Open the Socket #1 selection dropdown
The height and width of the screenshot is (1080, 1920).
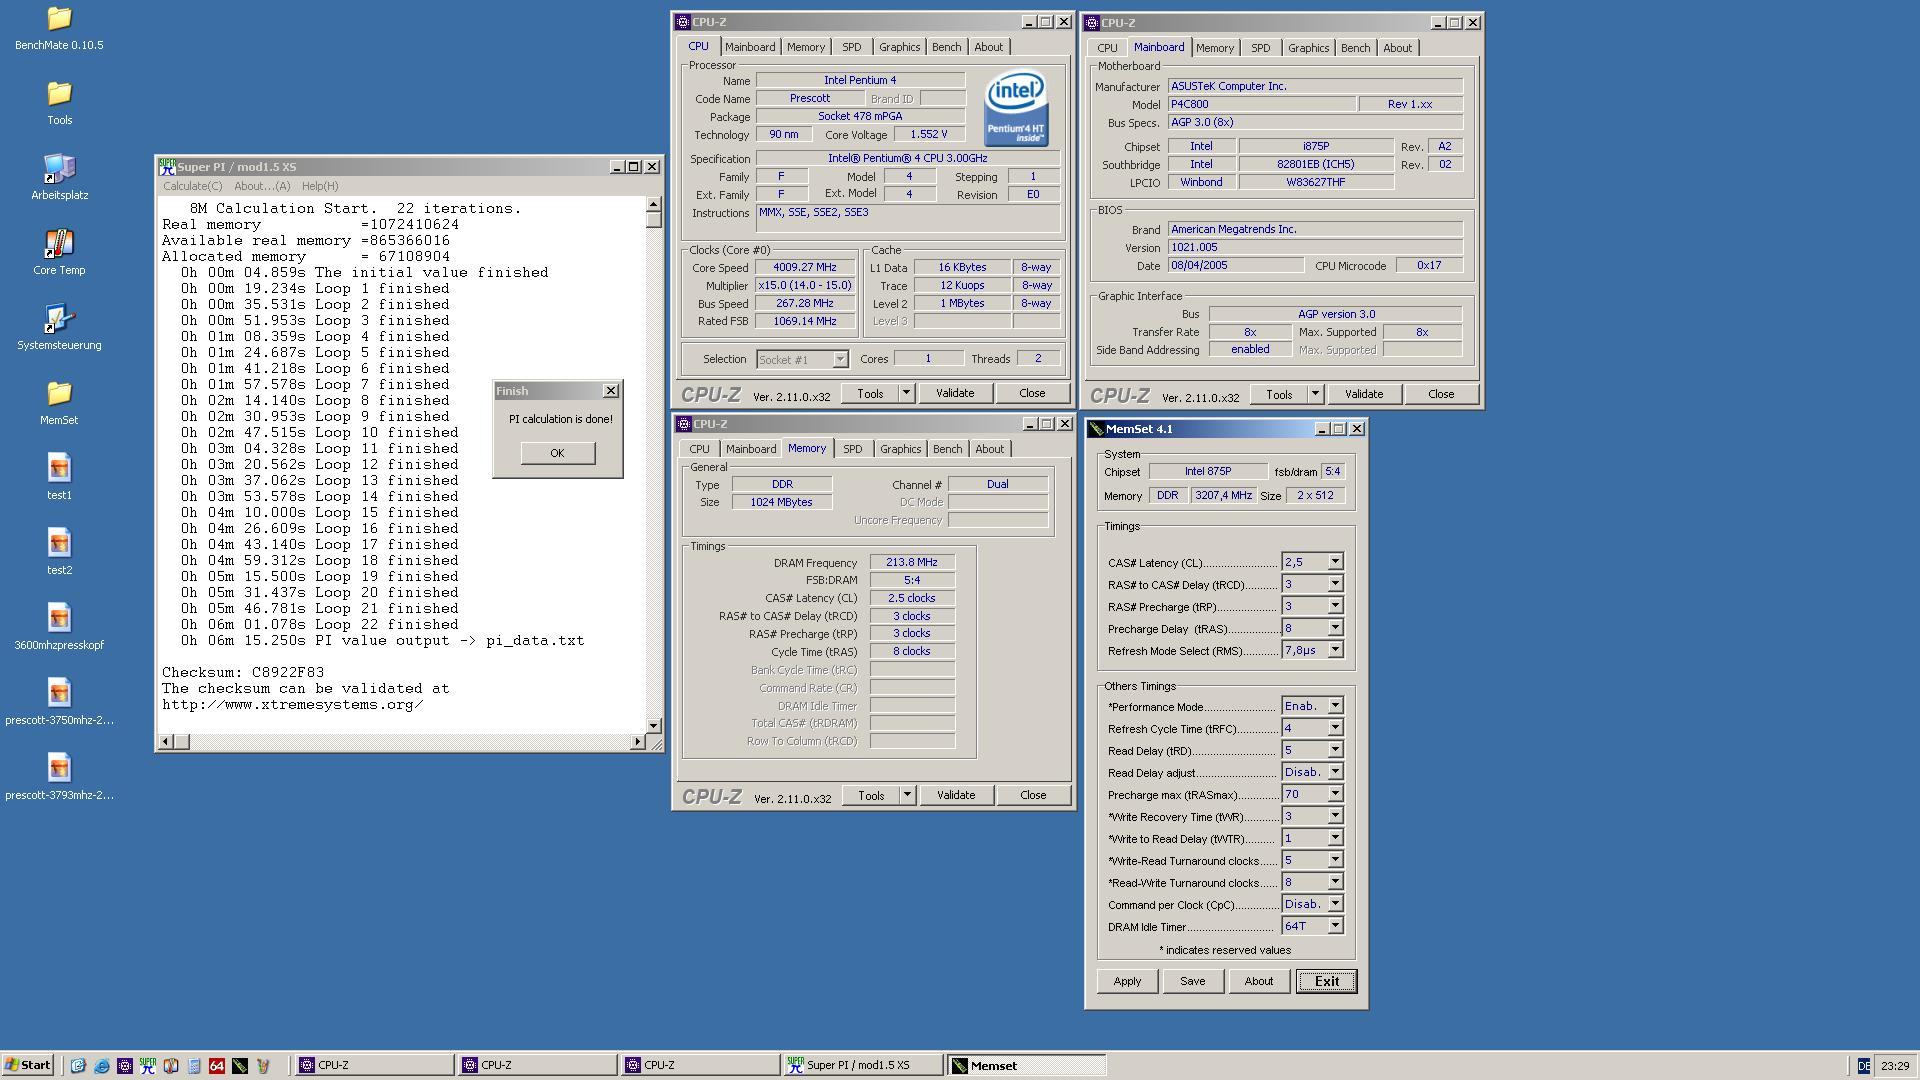(840, 359)
